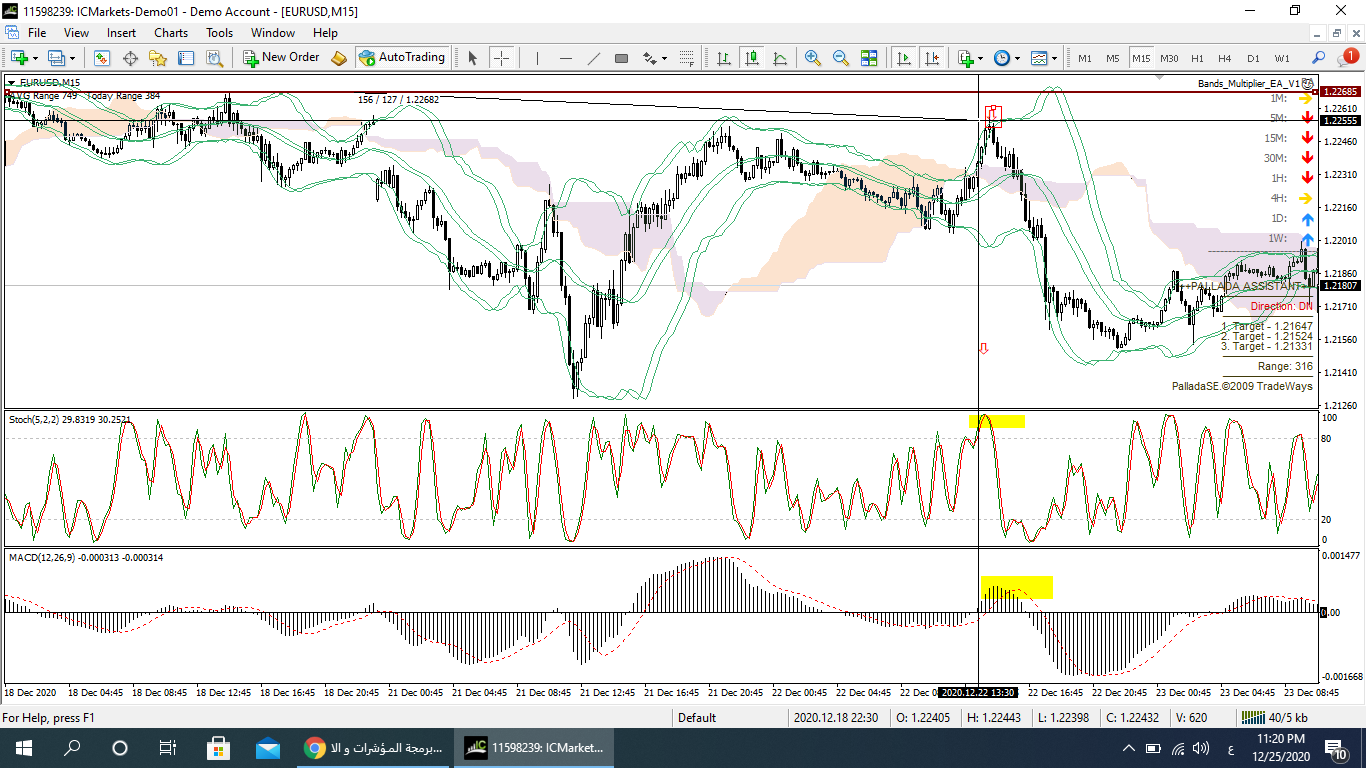The image size is (1366, 768).
Task: Open the search magnifier icon
Action: [1318, 58]
